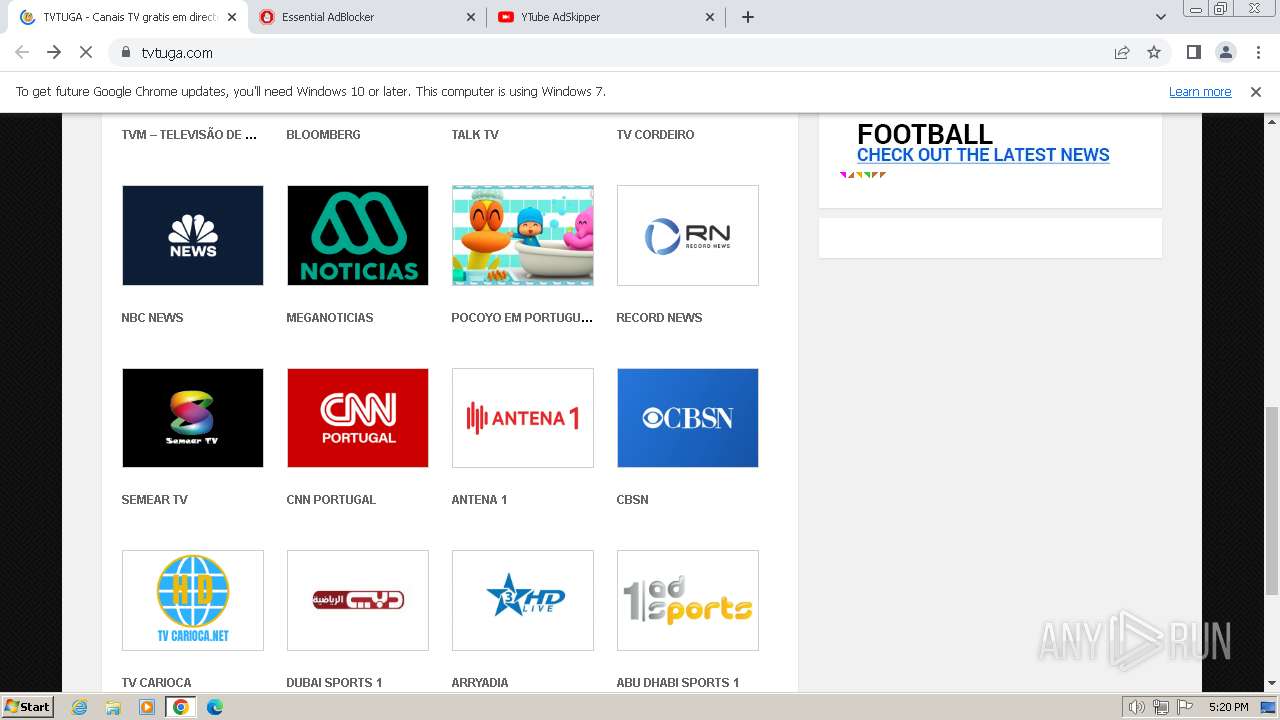Stop loading the page

point(86,52)
